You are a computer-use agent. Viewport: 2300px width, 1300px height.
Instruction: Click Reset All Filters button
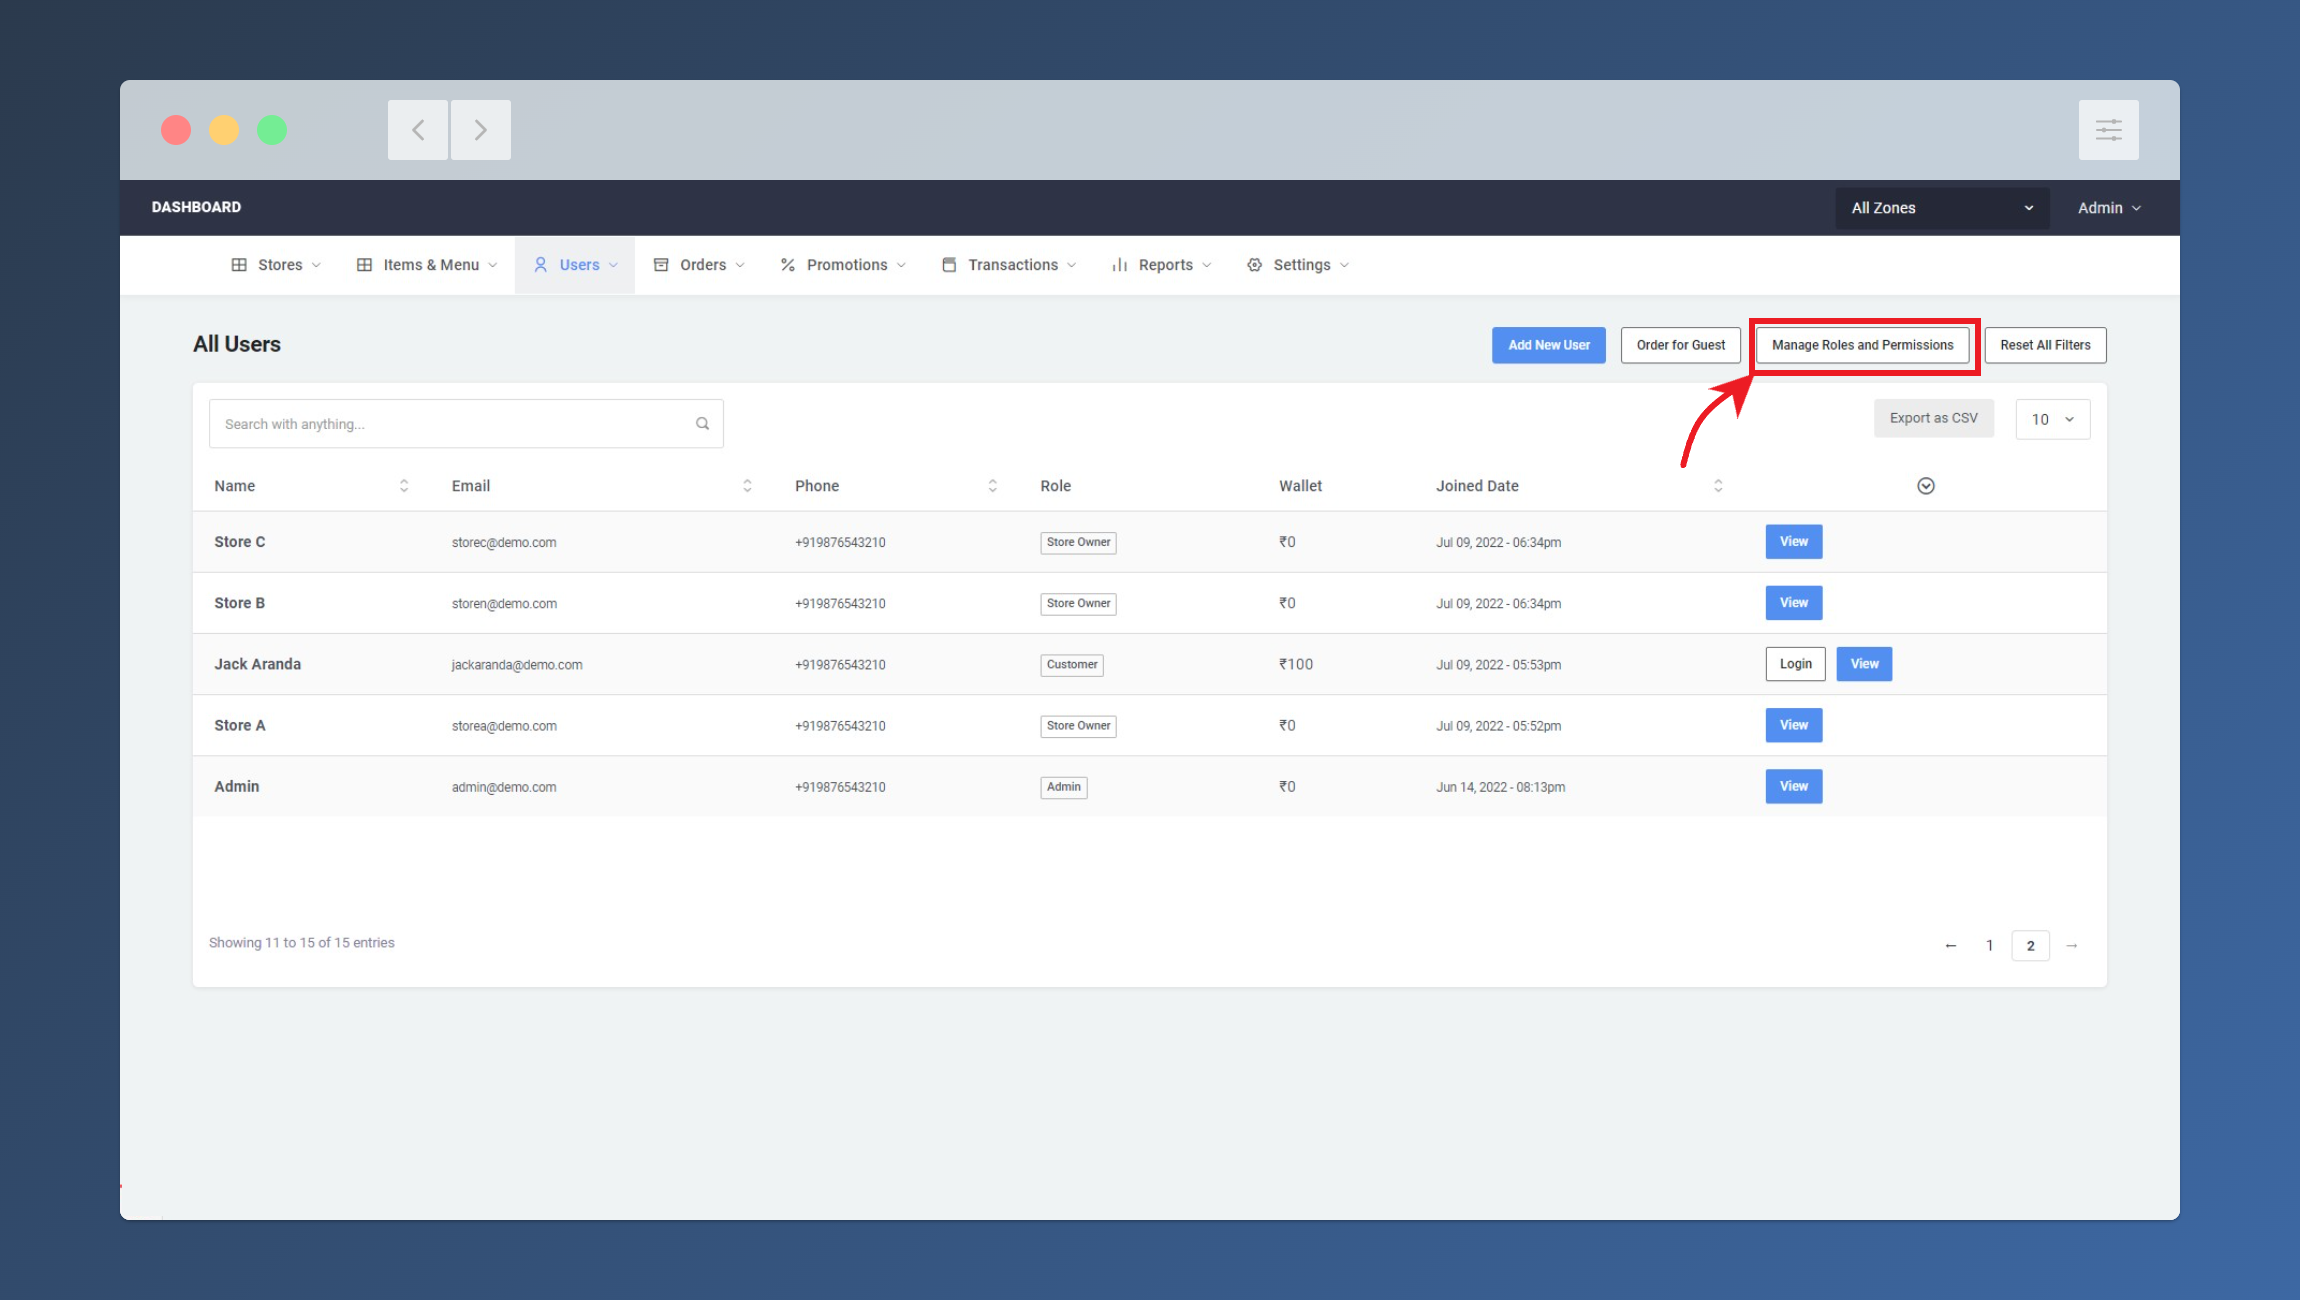tap(2045, 345)
